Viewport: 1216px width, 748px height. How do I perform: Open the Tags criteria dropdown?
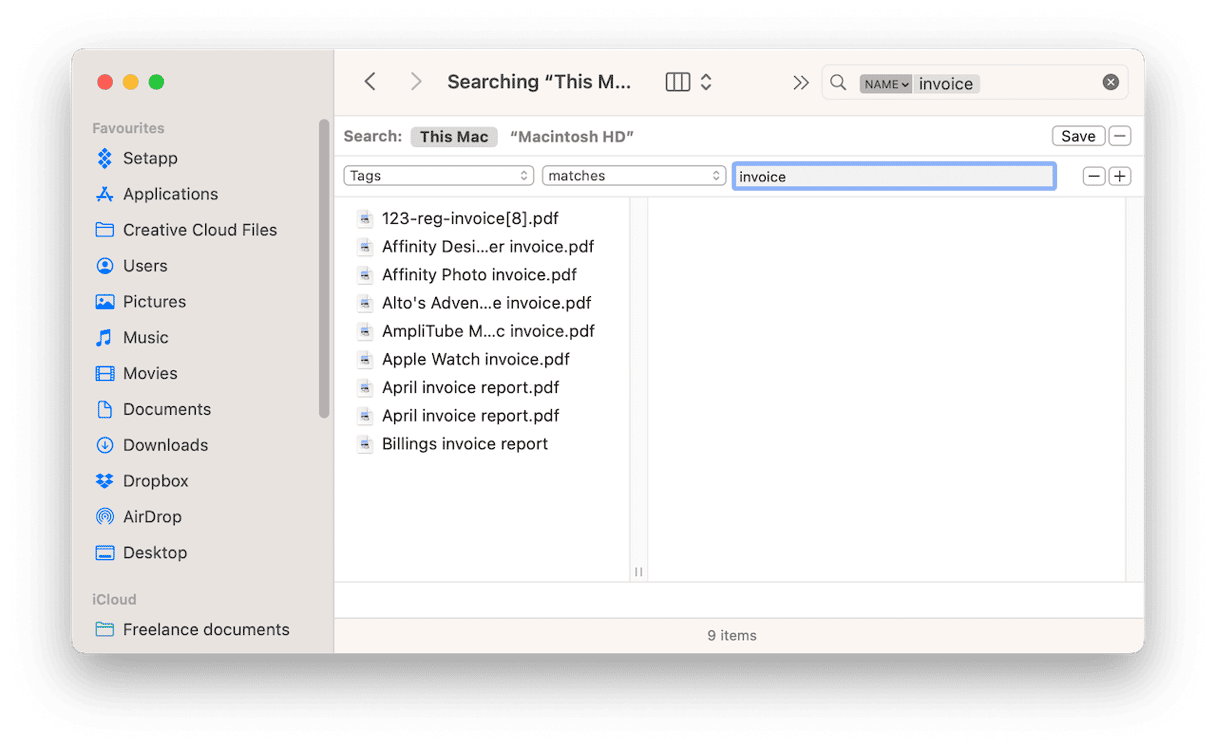coord(438,176)
